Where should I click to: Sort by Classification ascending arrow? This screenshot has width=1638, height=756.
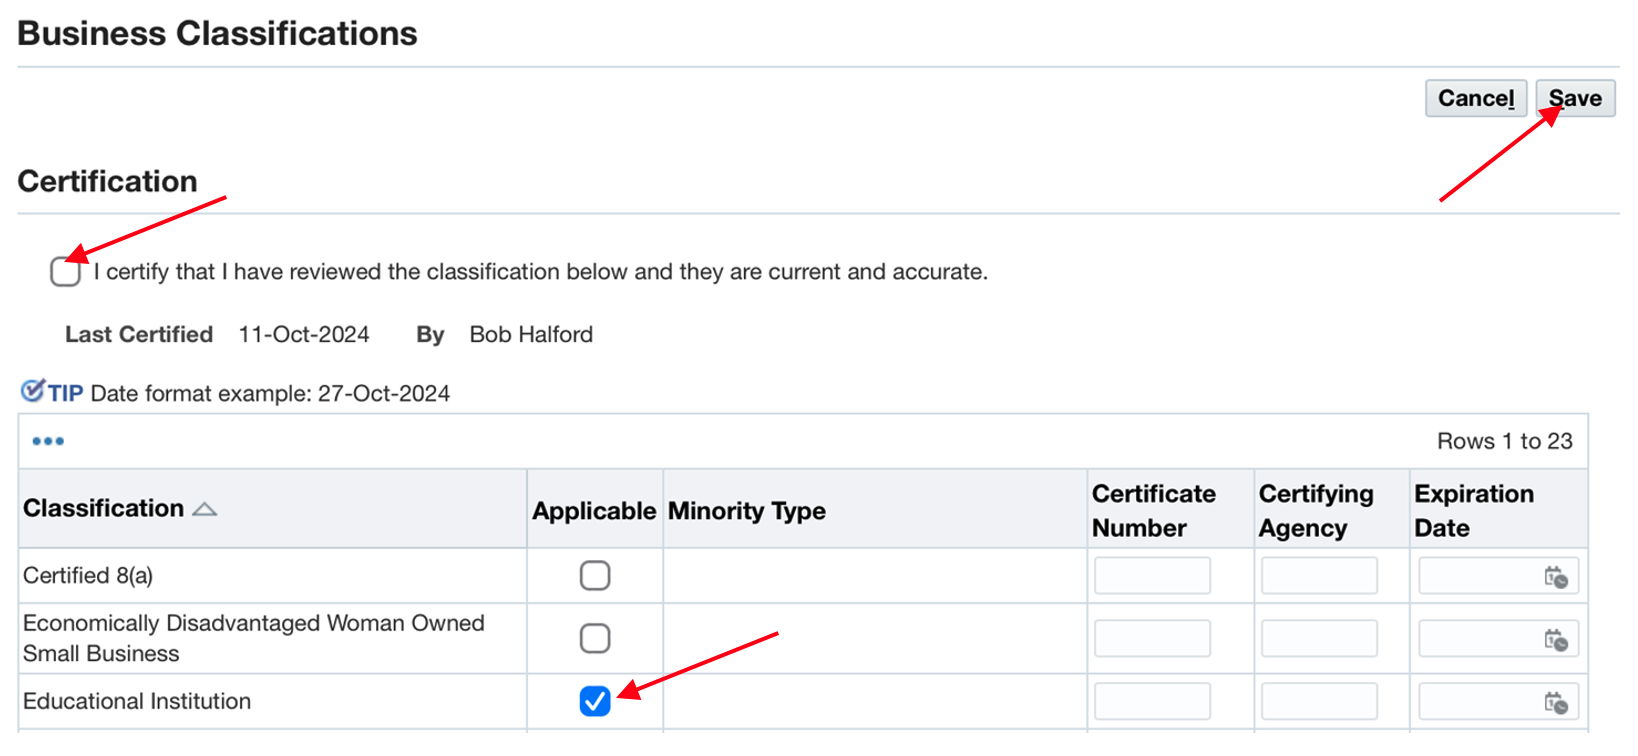point(204,509)
